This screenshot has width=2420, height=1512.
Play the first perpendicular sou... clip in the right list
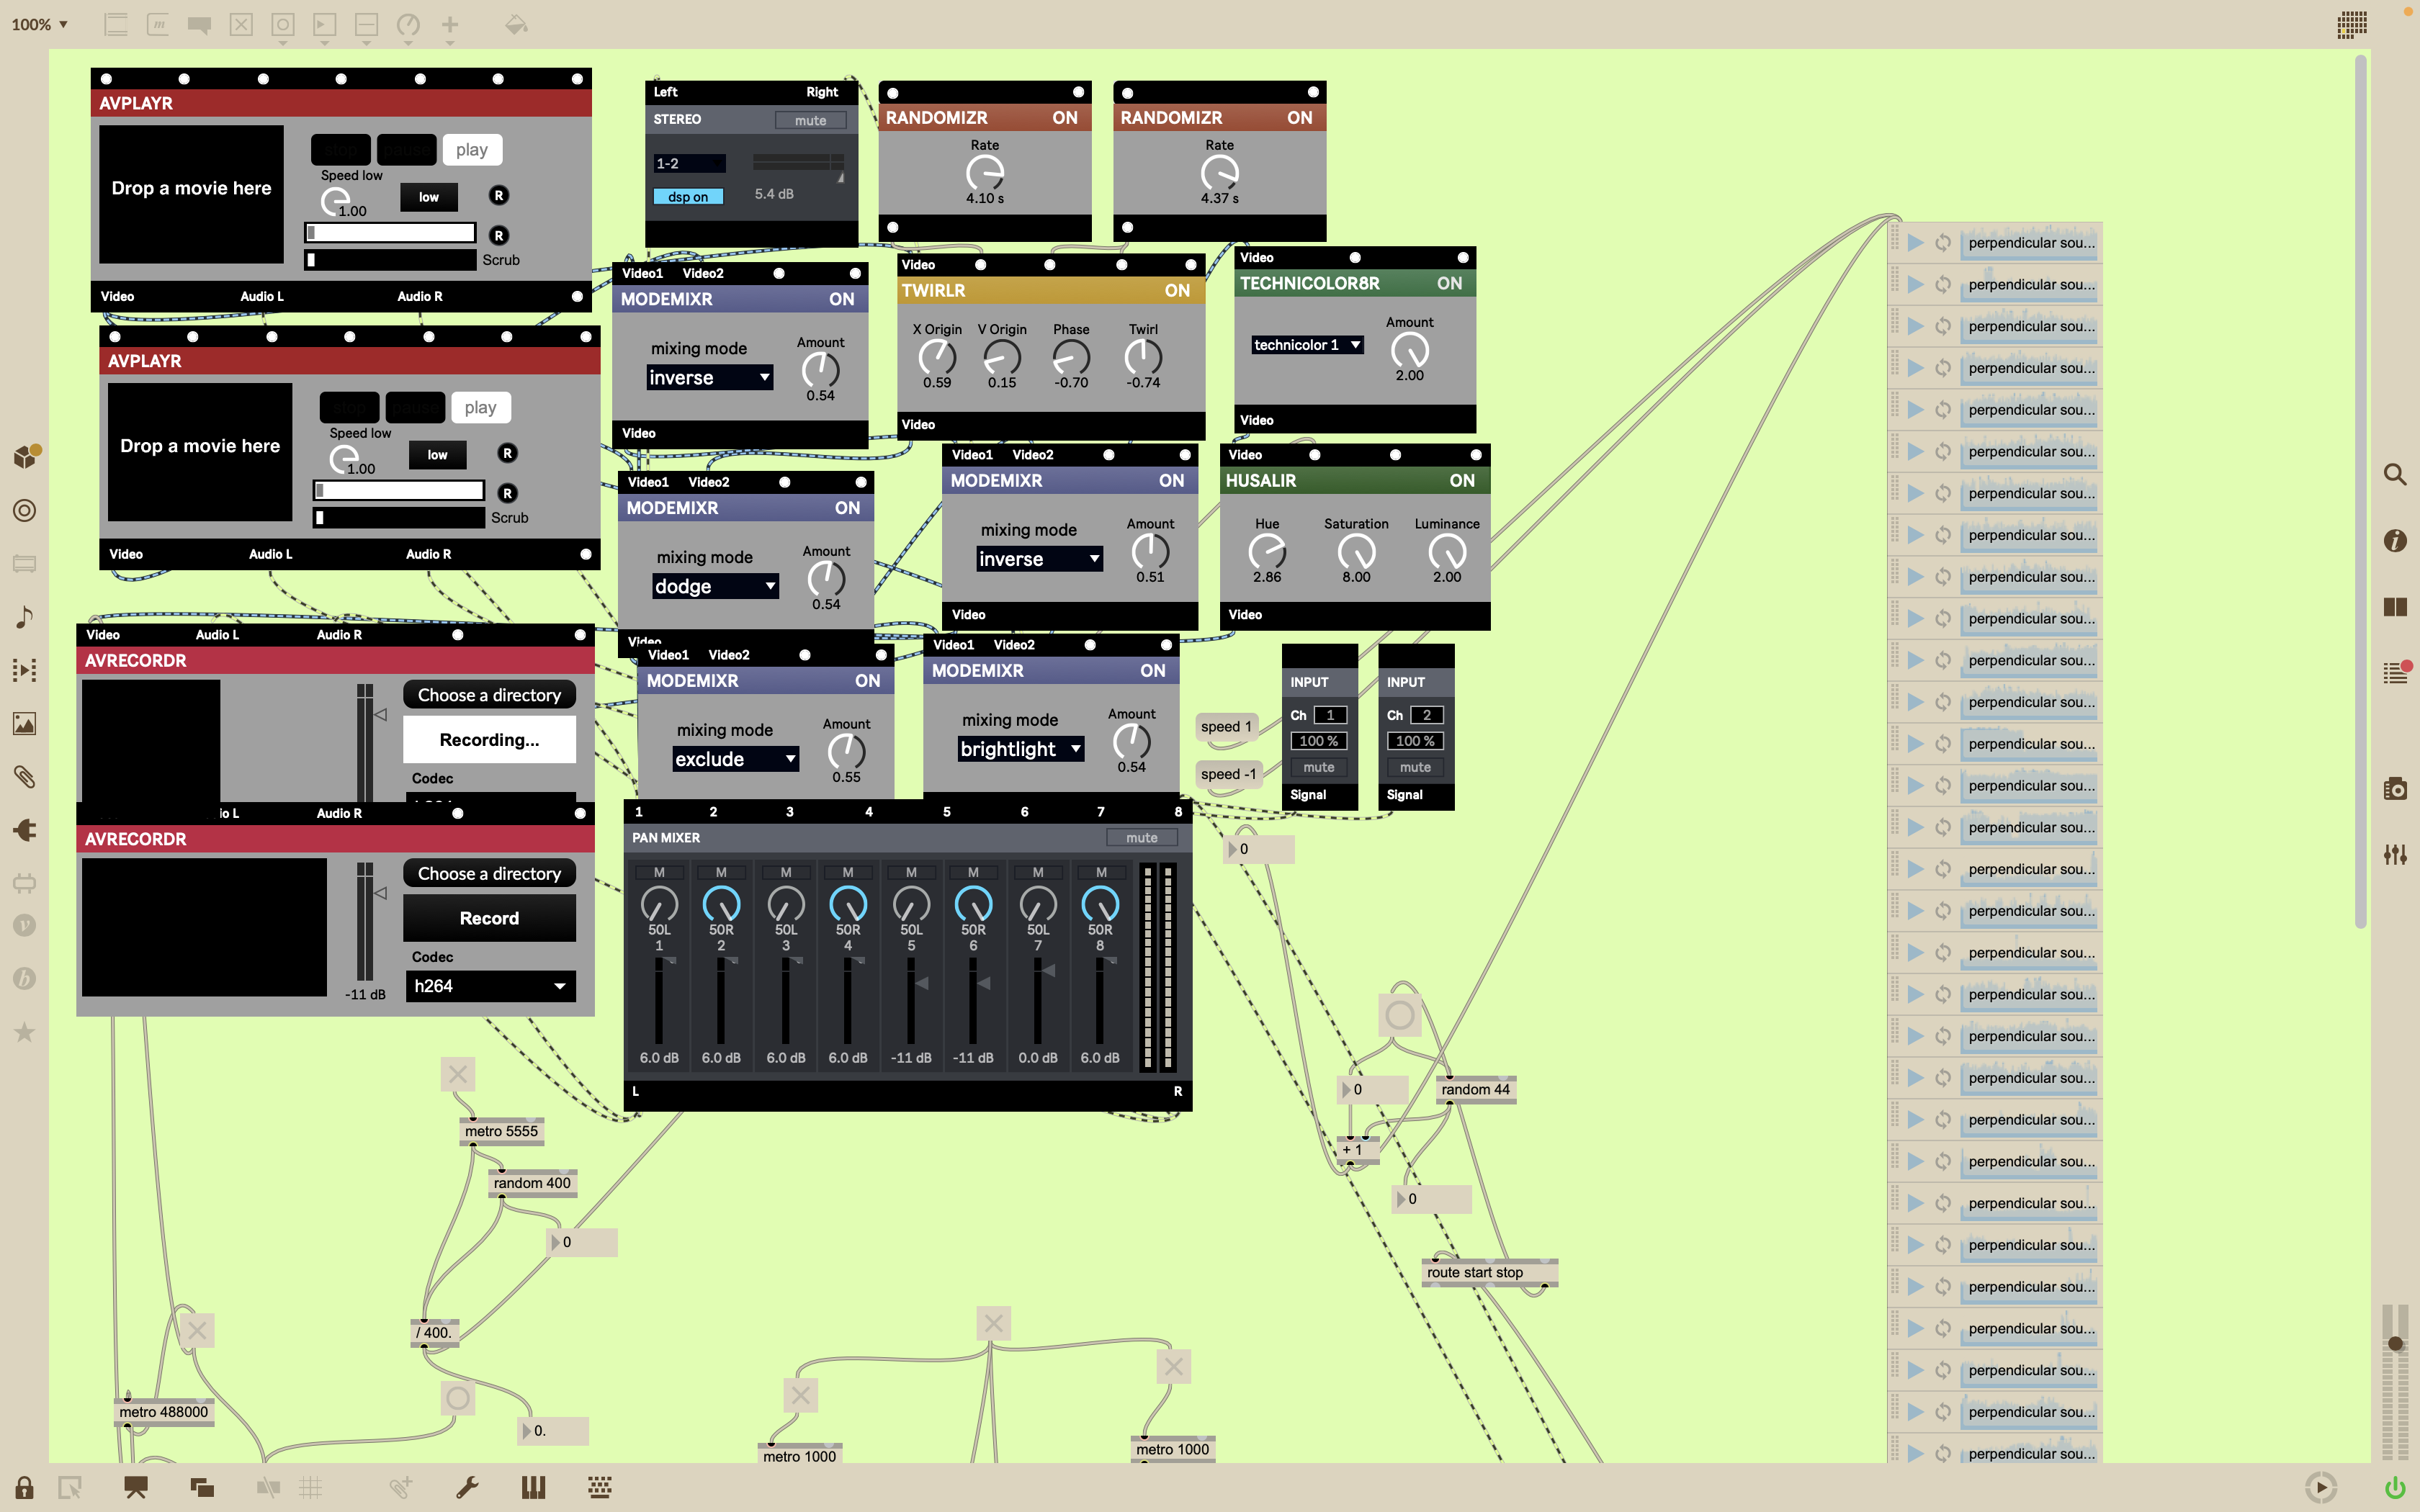pyautogui.click(x=1916, y=243)
